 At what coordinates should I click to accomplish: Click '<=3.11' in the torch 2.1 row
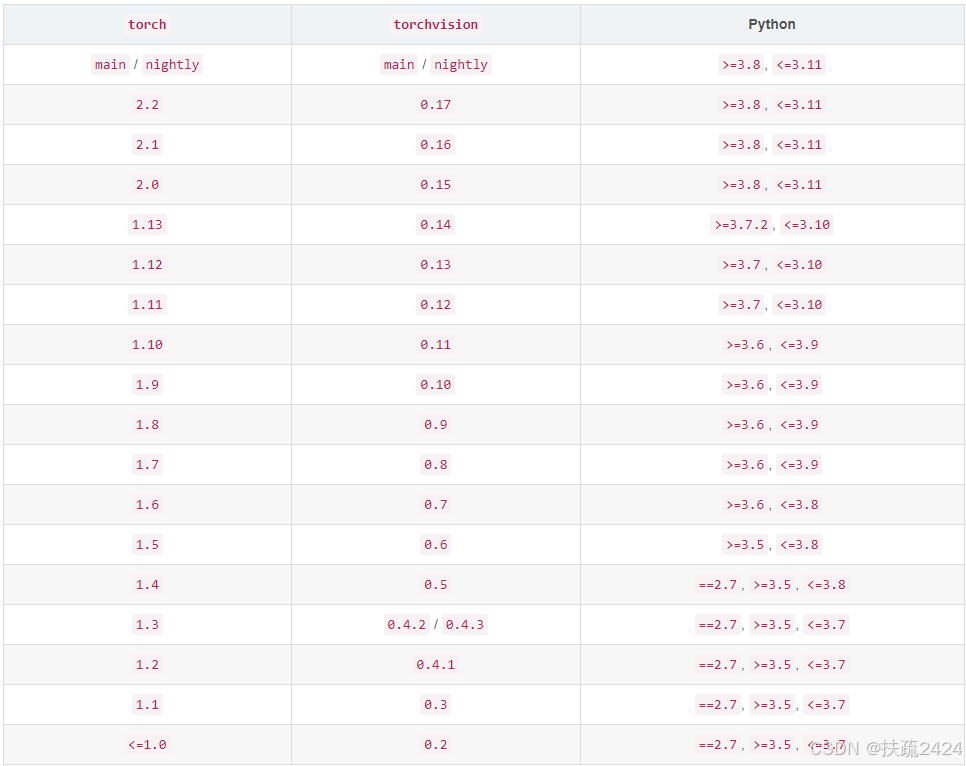click(x=799, y=145)
